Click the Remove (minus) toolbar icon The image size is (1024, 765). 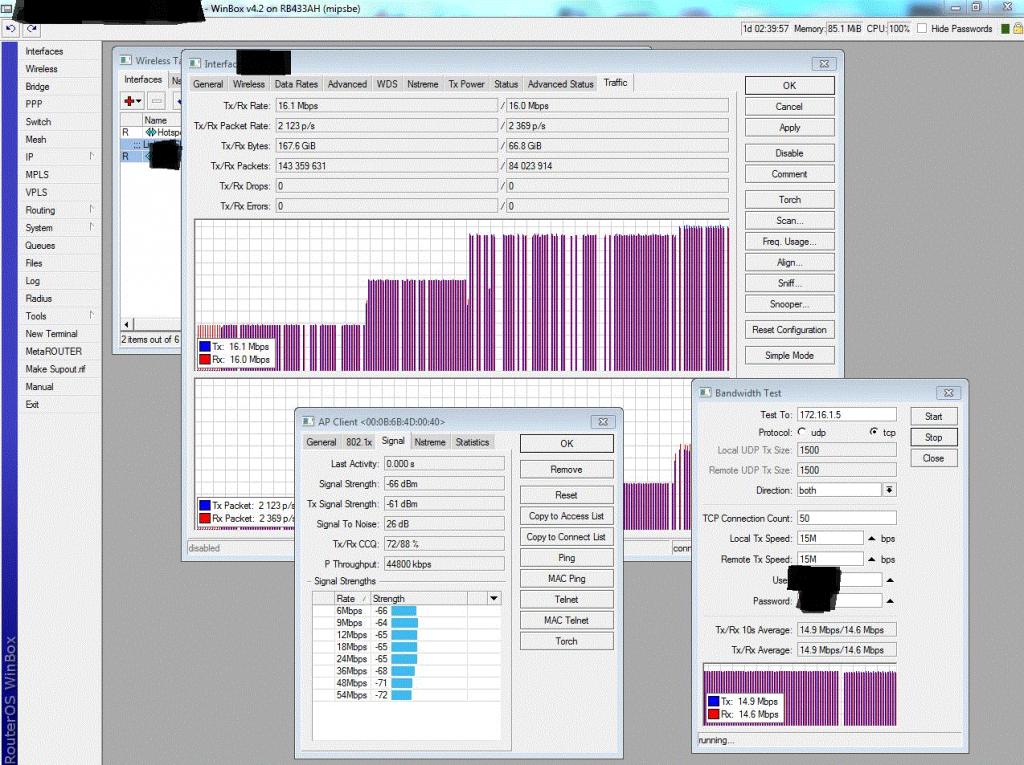(157, 101)
